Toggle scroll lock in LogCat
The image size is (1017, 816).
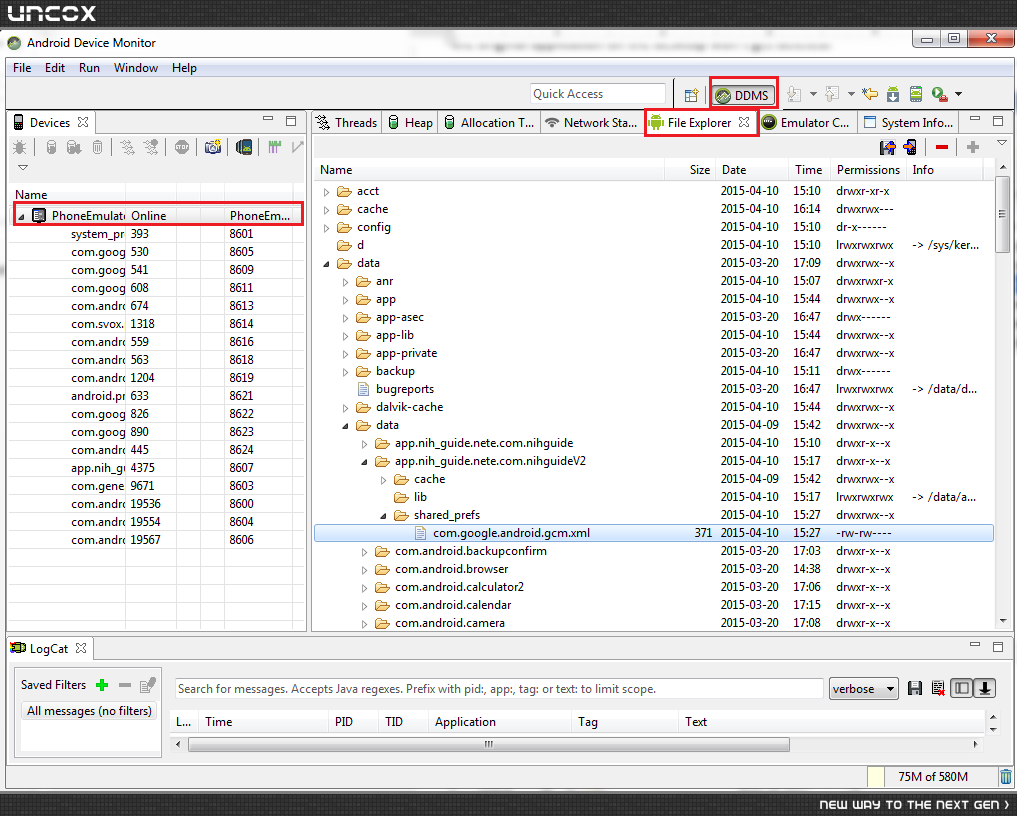(x=985, y=688)
